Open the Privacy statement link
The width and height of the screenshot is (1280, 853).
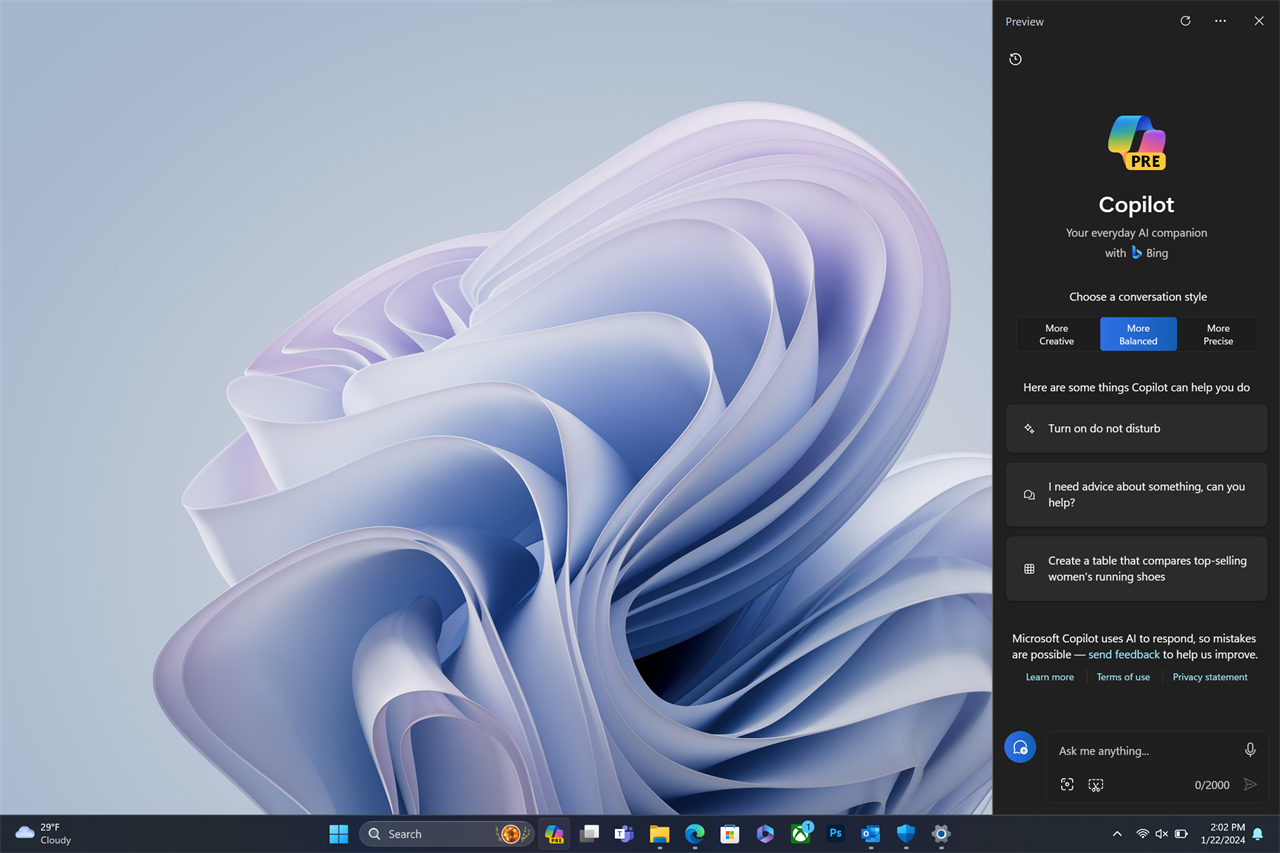point(1210,677)
